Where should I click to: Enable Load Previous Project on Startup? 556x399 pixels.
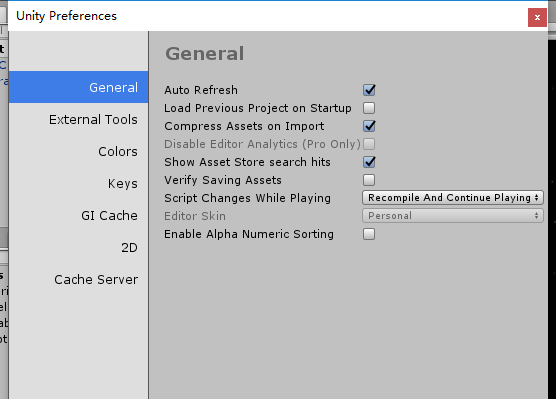coord(369,108)
